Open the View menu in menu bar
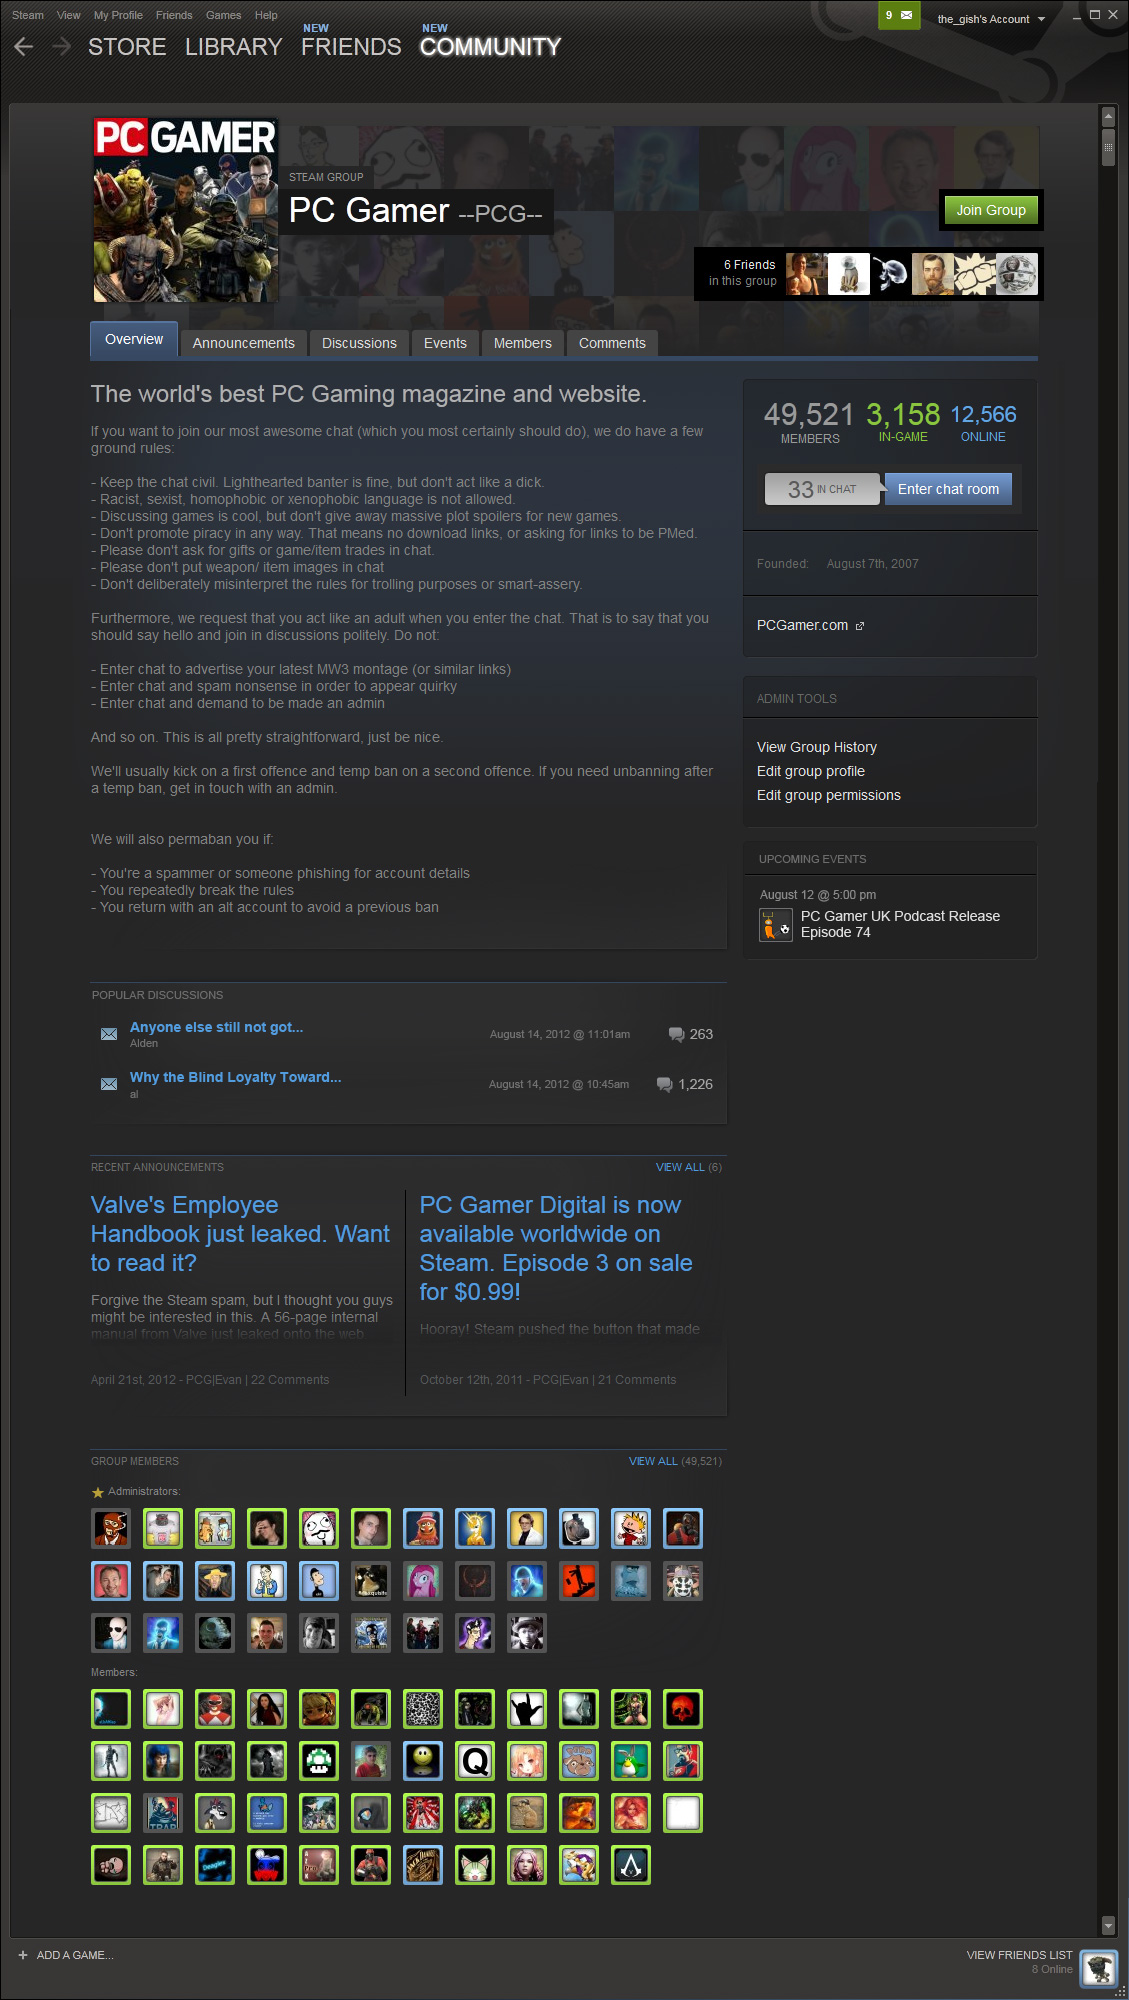1129x2000 pixels. [69, 15]
